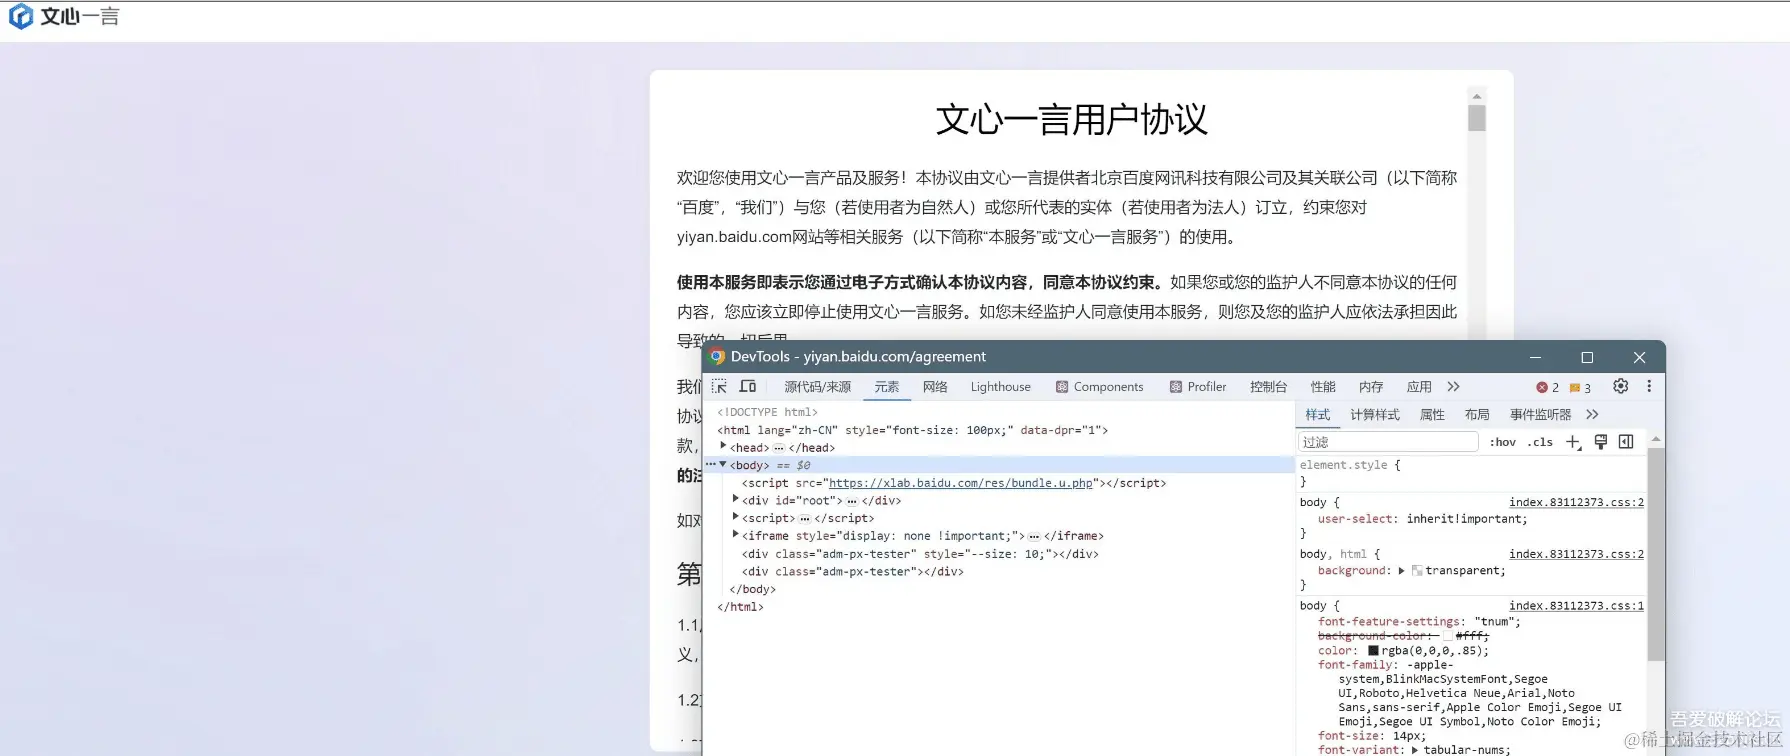Click the rgba(0,0,0,.85) color swatch

coord(1373,651)
